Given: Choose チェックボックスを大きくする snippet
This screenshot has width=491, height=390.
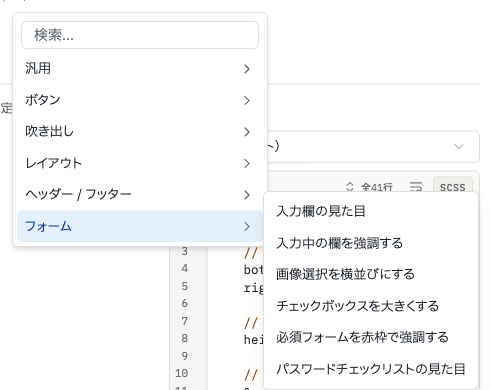Looking at the screenshot, I should 371,306.
